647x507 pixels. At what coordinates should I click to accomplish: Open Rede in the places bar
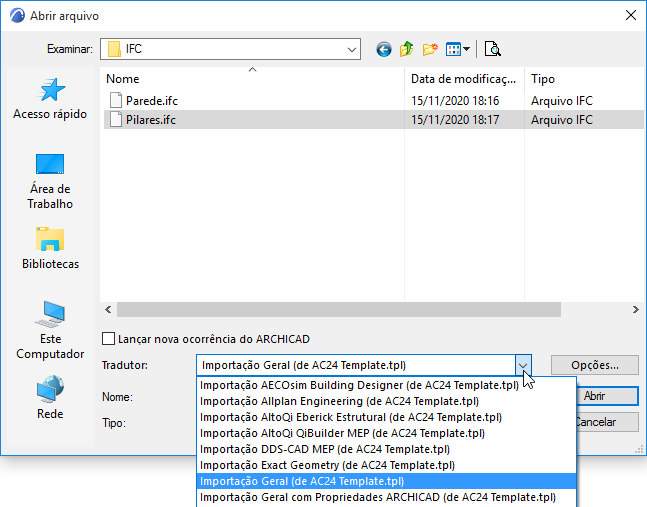click(50, 397)
